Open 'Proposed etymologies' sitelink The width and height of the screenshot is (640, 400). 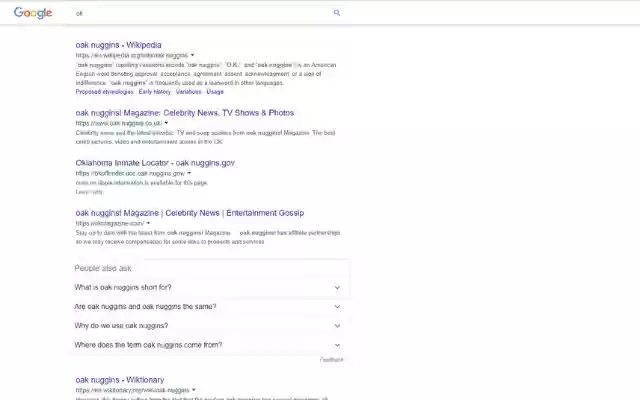(x=104, y=92)
